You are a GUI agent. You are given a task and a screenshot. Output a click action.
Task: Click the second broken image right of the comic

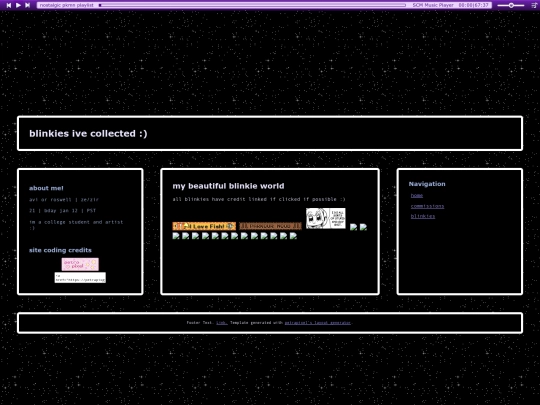(x=363, y=227)
